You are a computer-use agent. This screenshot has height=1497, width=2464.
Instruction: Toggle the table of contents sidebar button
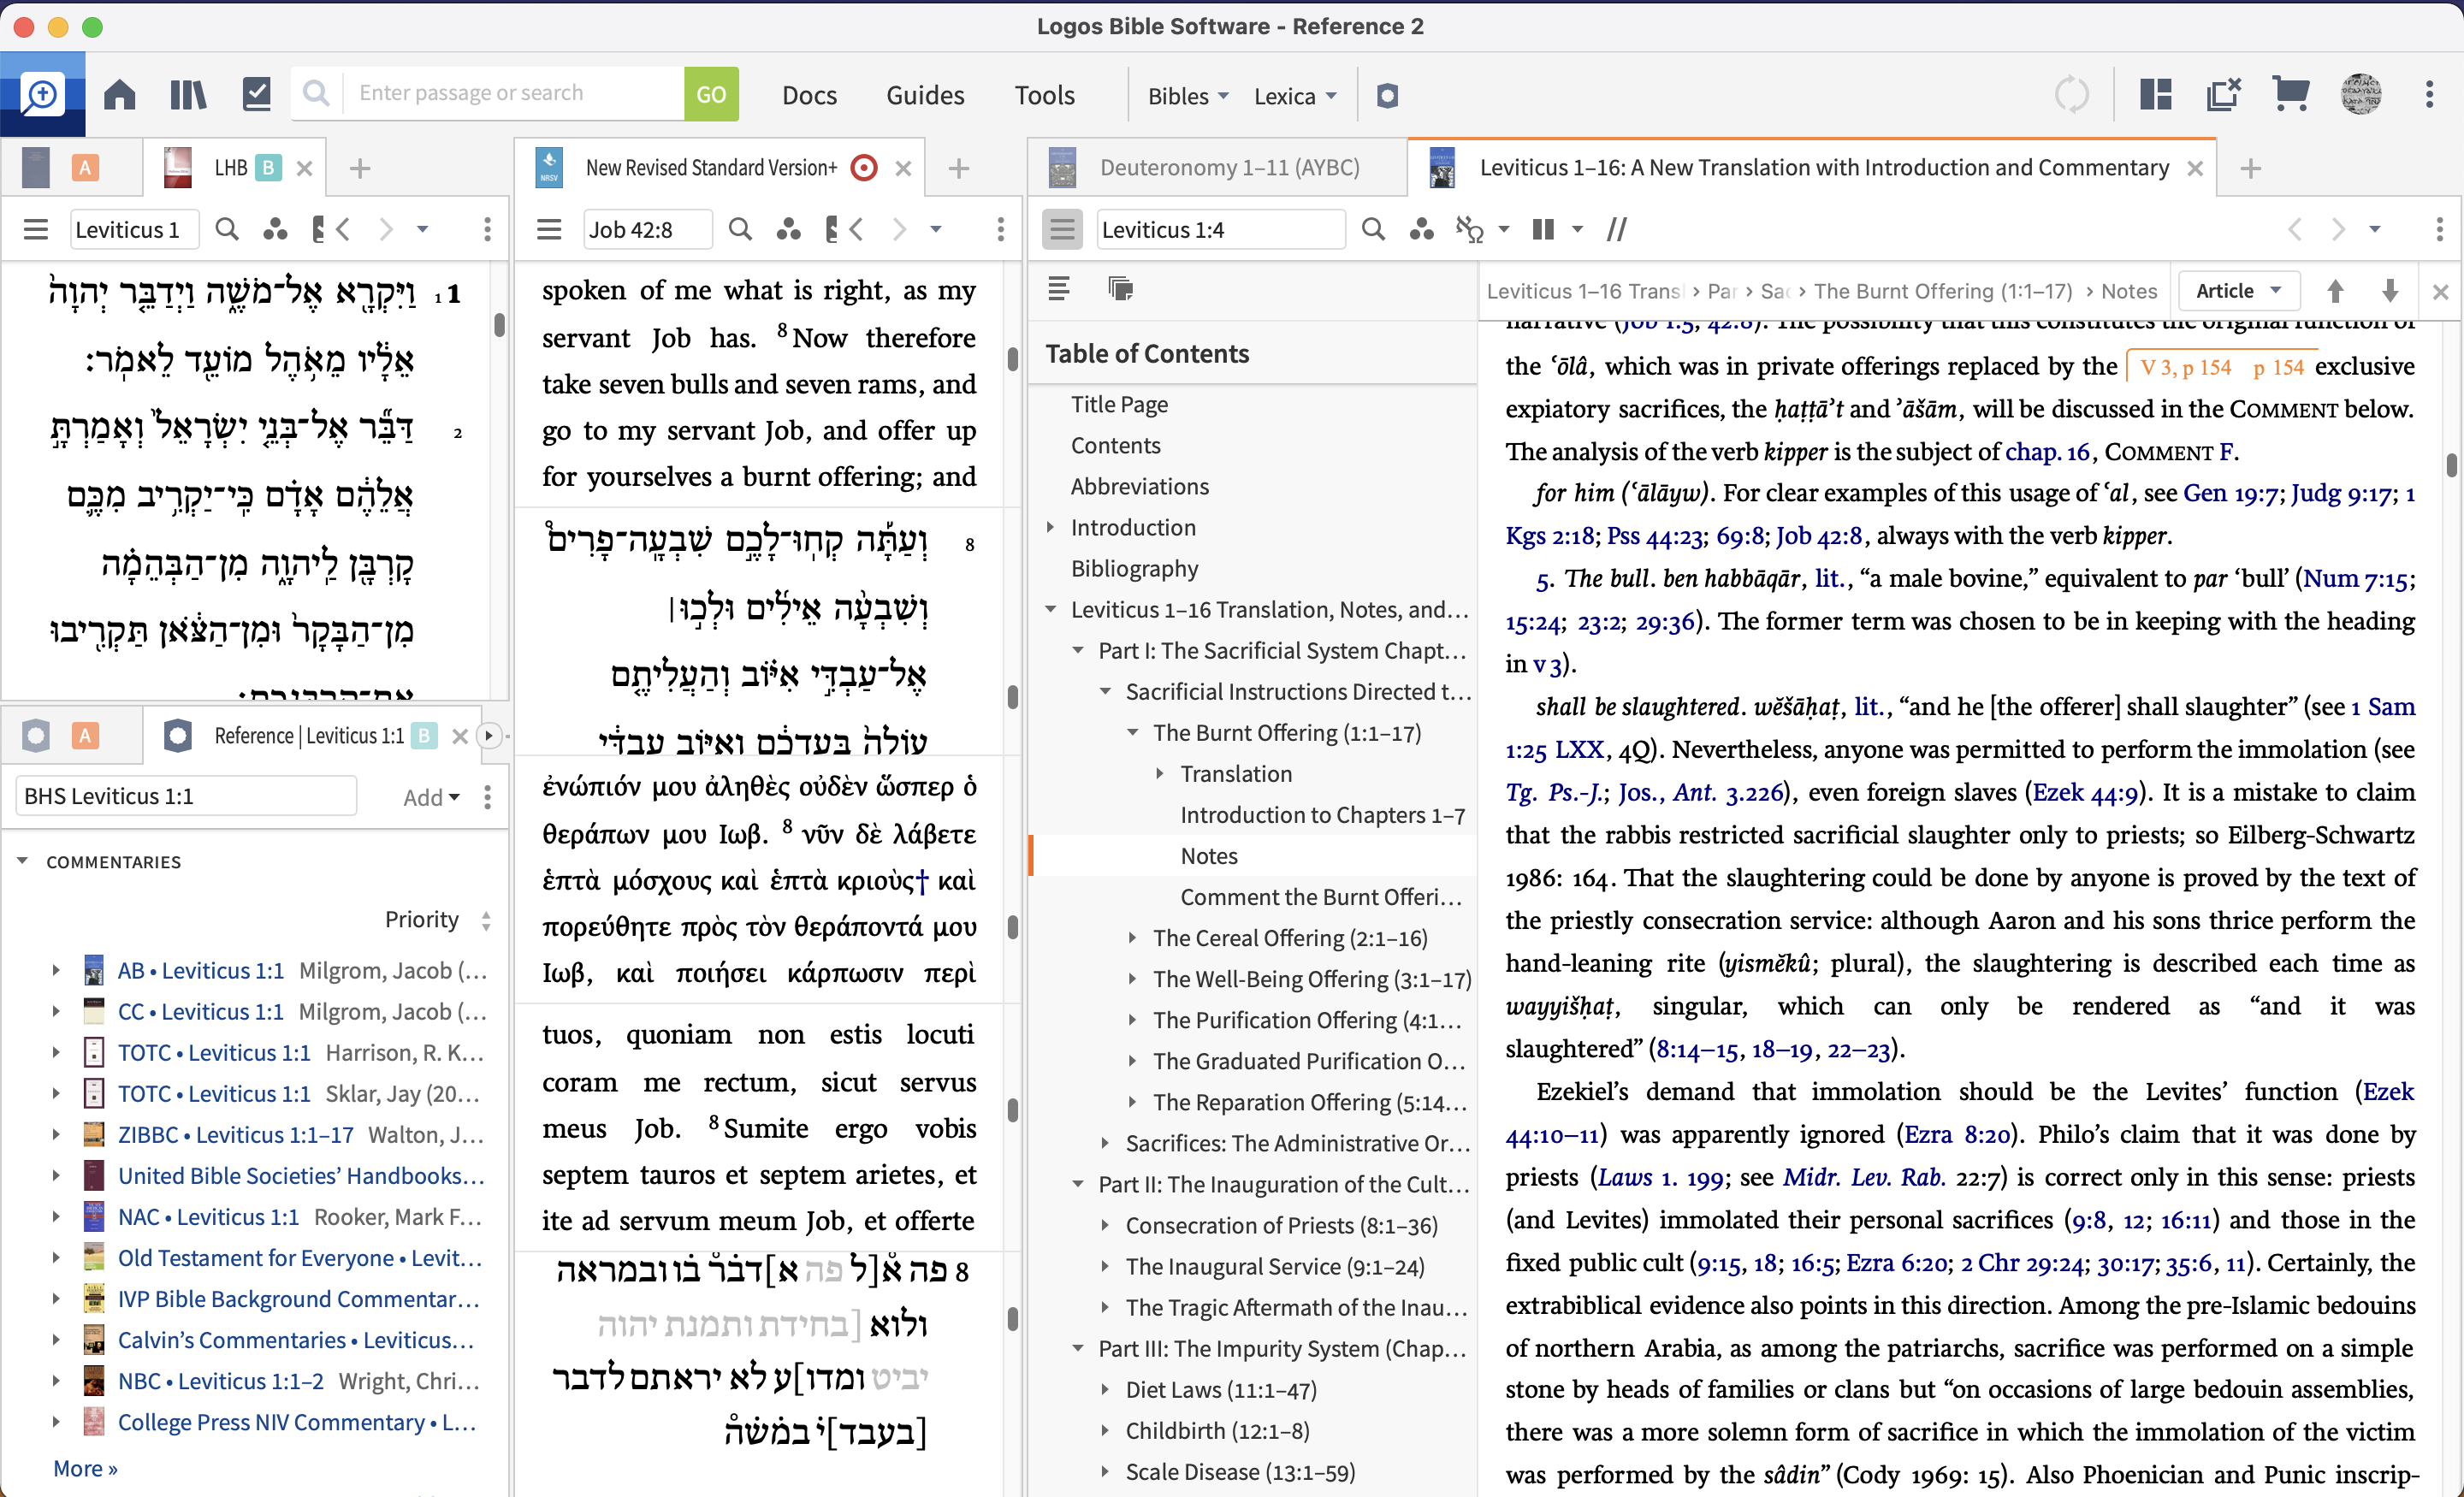point(1062,230)
